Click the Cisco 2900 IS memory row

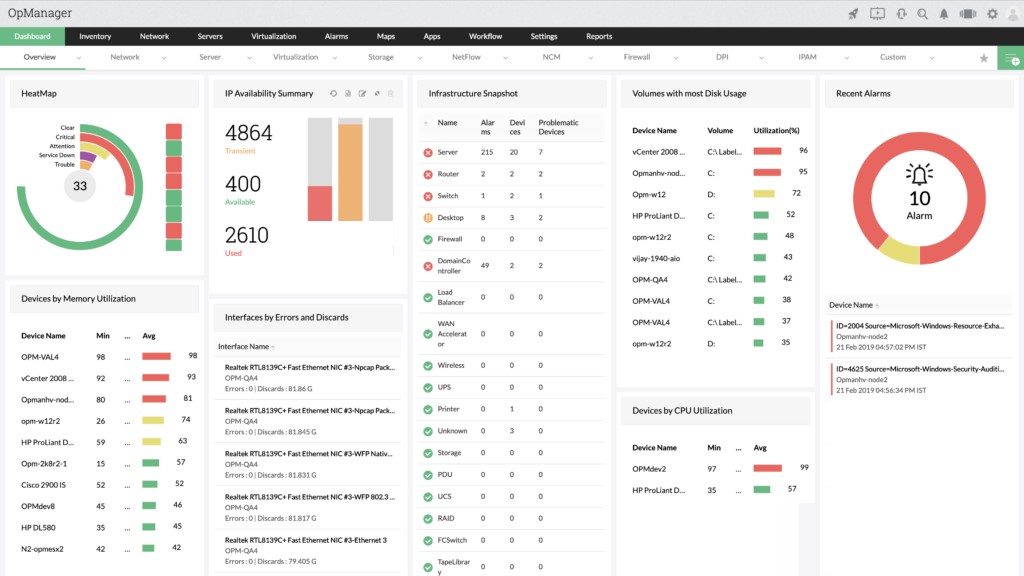click(104, 485)
